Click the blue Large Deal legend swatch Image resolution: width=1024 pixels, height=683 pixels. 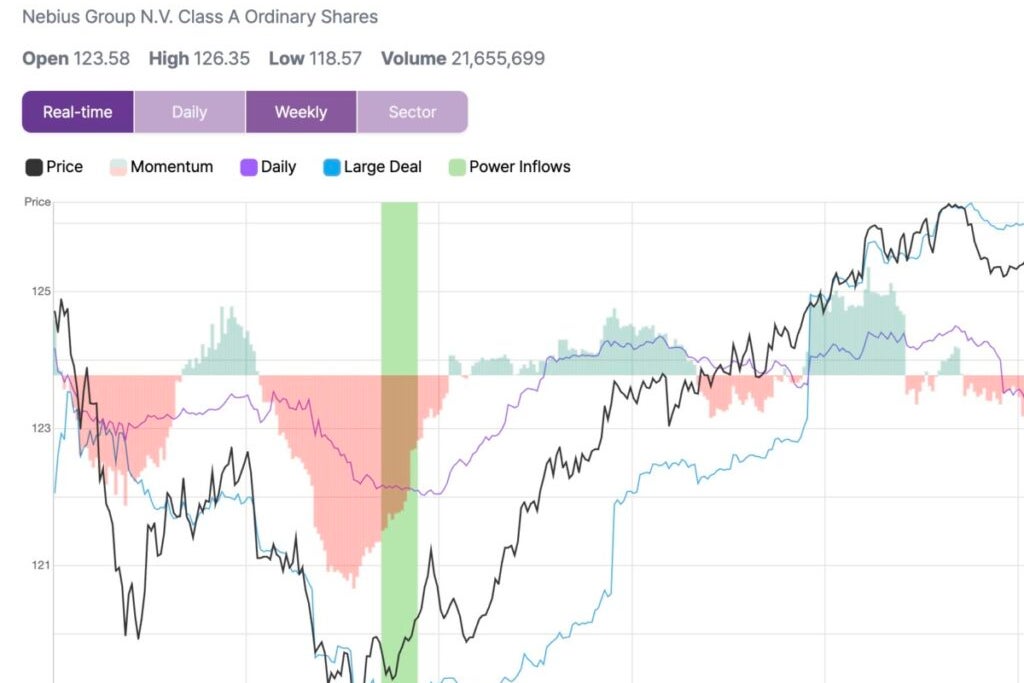[x=331, y=167]
